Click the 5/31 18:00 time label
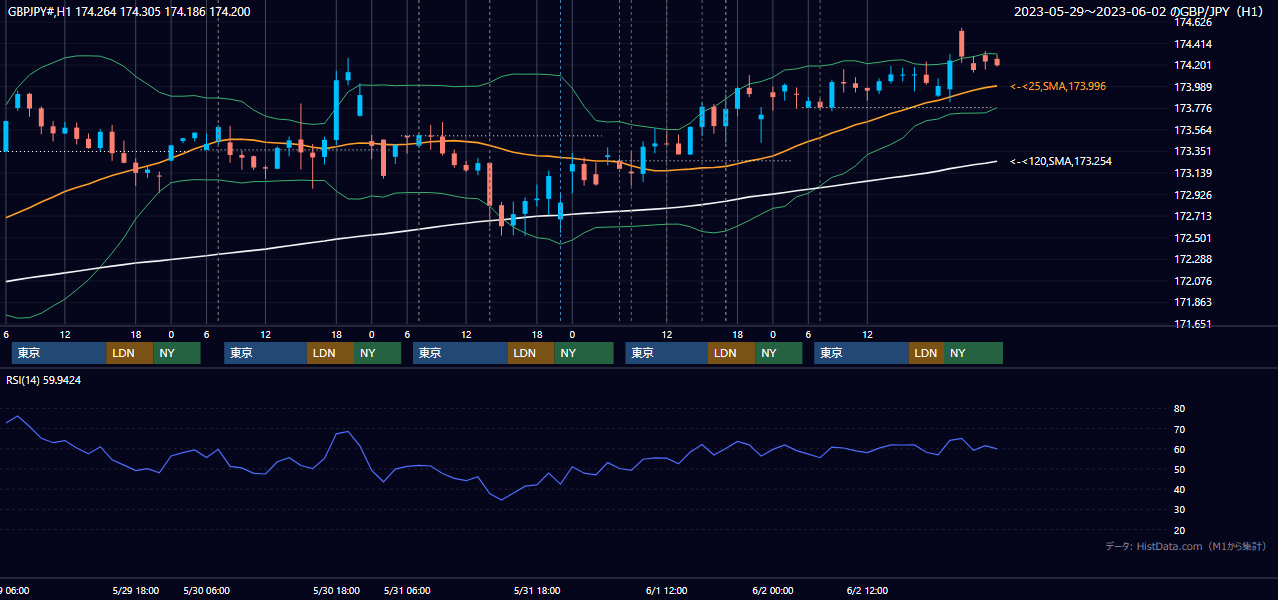 point(536,591)
